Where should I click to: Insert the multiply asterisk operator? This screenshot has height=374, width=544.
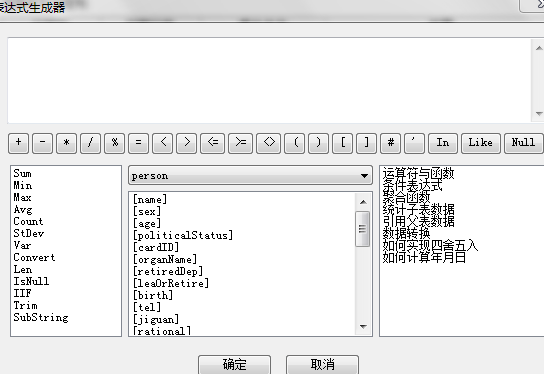[67, 143]
